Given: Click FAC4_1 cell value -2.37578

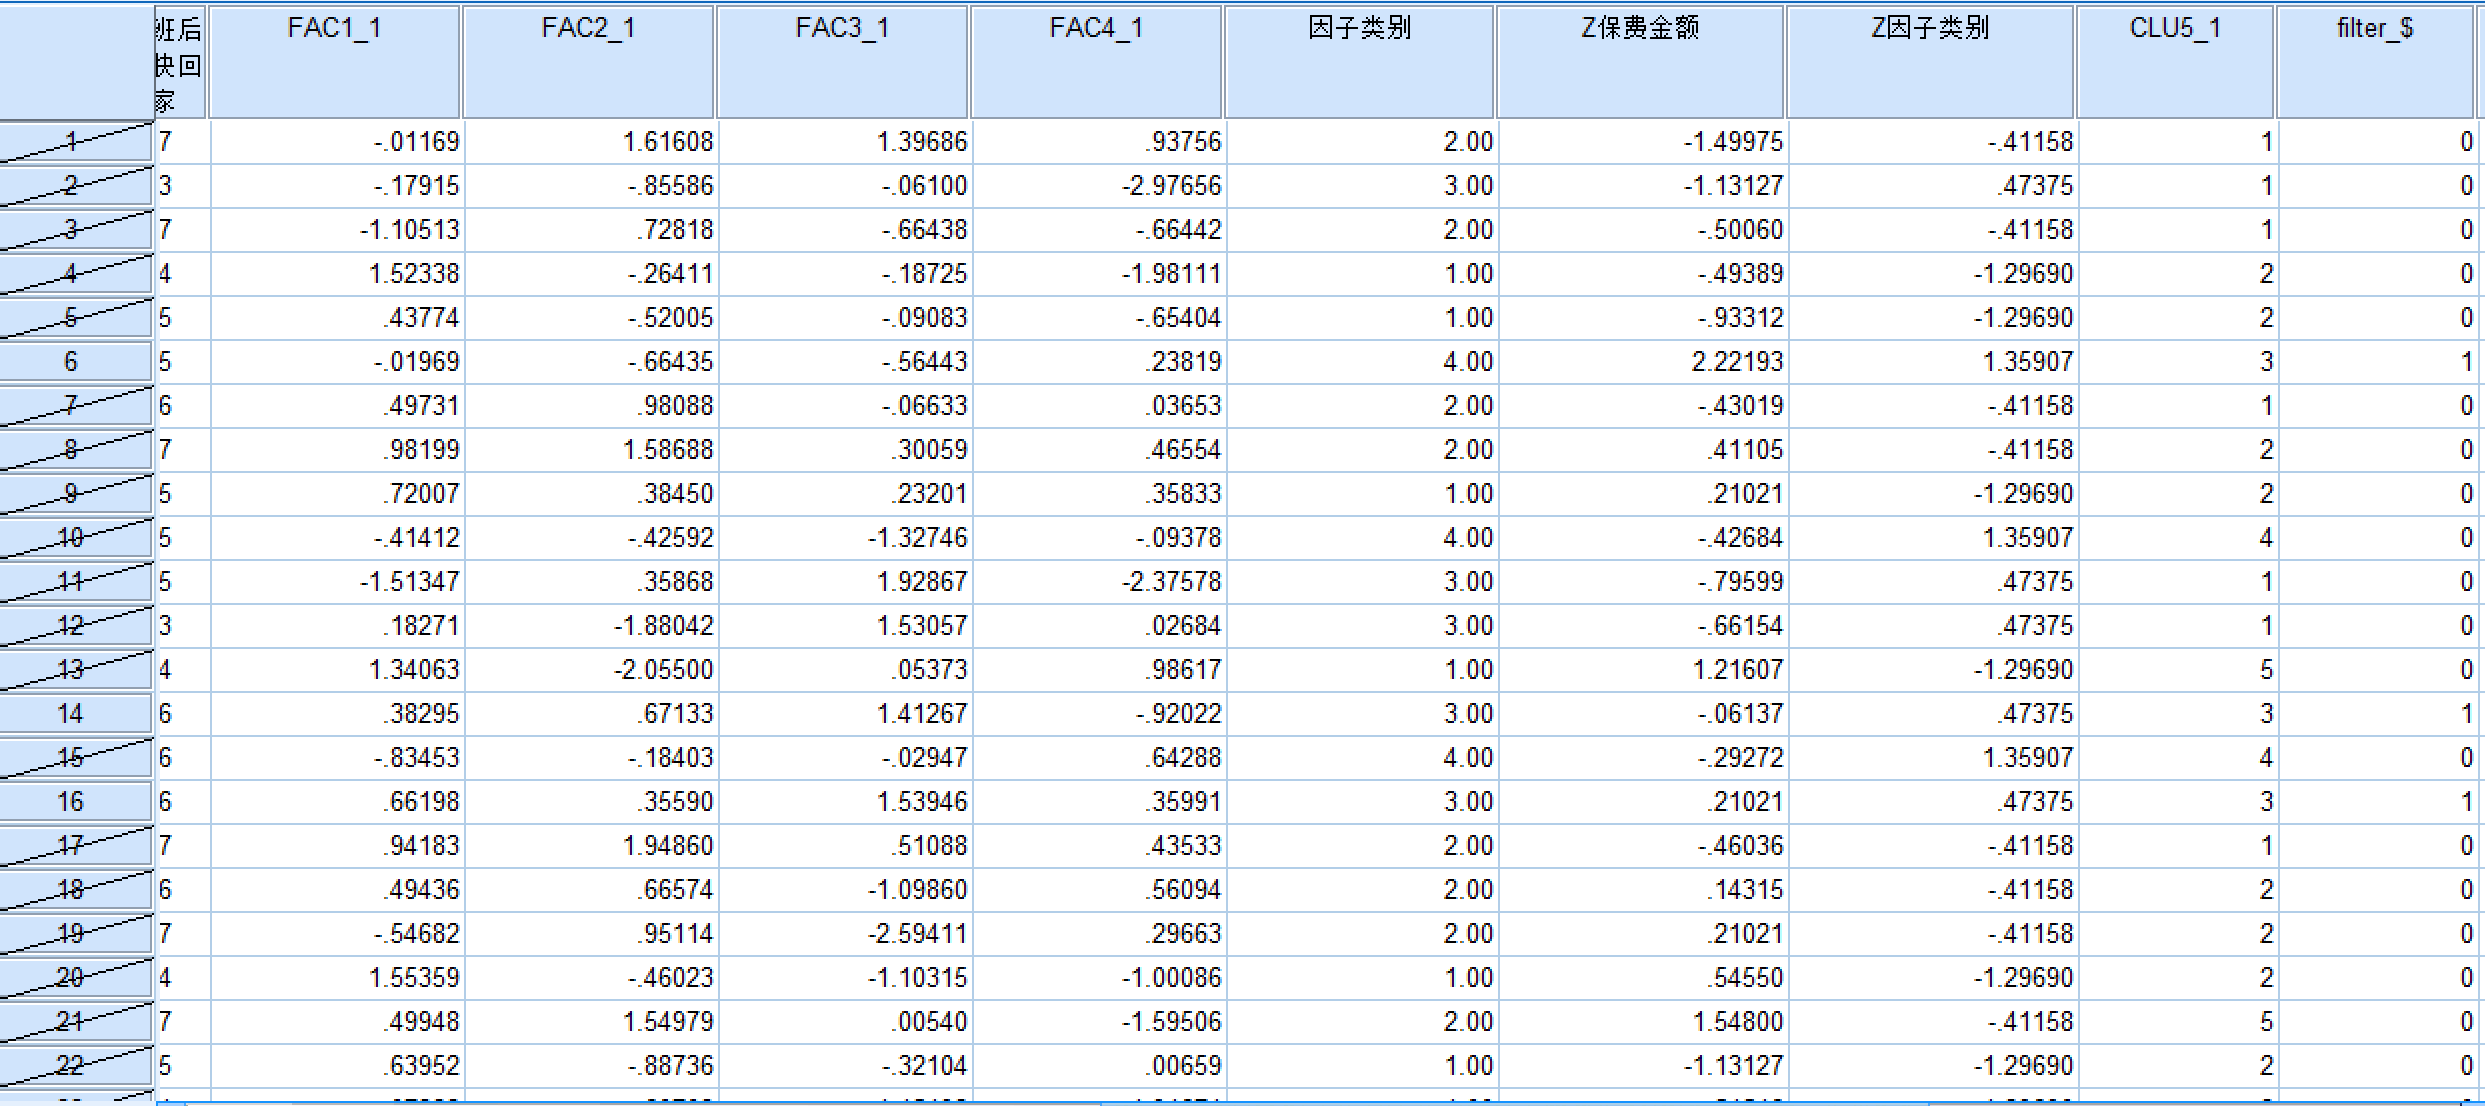Looking at the screenshot, I should pos(1097,582).
